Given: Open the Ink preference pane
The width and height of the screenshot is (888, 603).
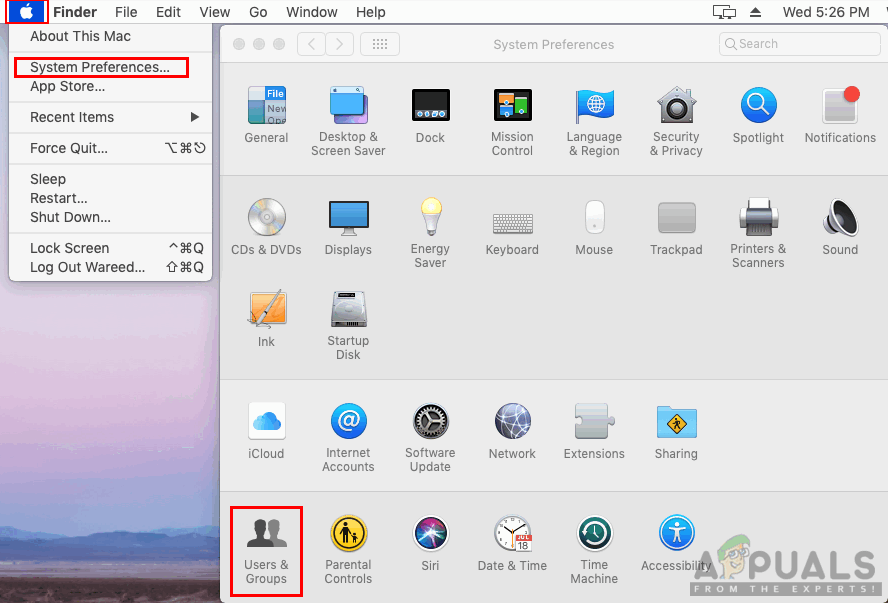Looking at the screenshot, I should pyautogui.click(x=266, y=319).
